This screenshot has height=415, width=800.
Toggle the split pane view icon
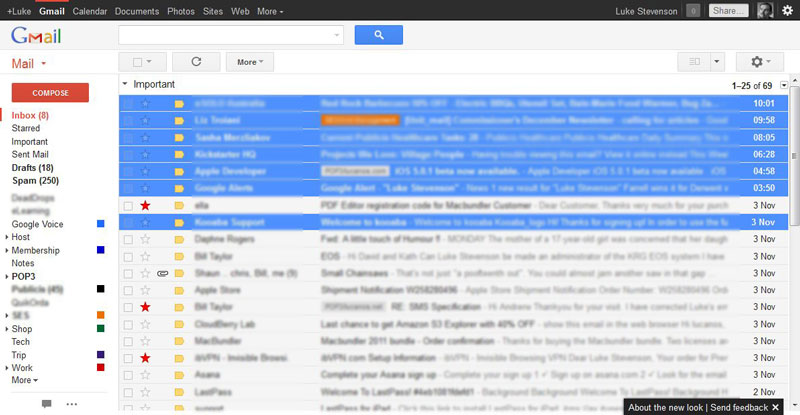[x=694, y=62]
